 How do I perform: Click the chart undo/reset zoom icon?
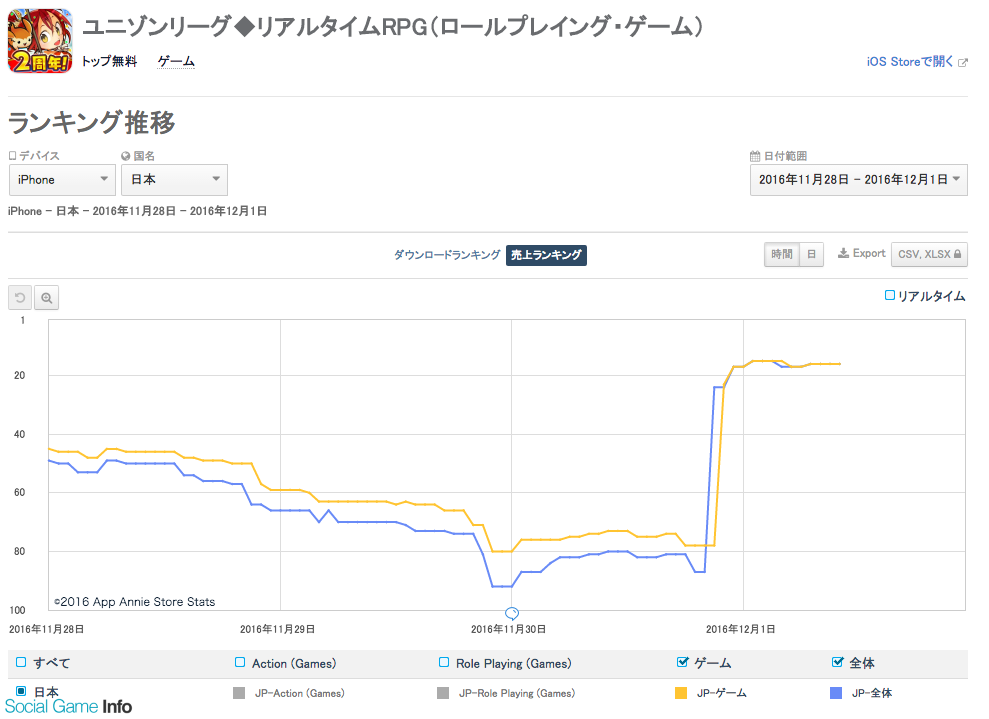[x=20, y=298]
